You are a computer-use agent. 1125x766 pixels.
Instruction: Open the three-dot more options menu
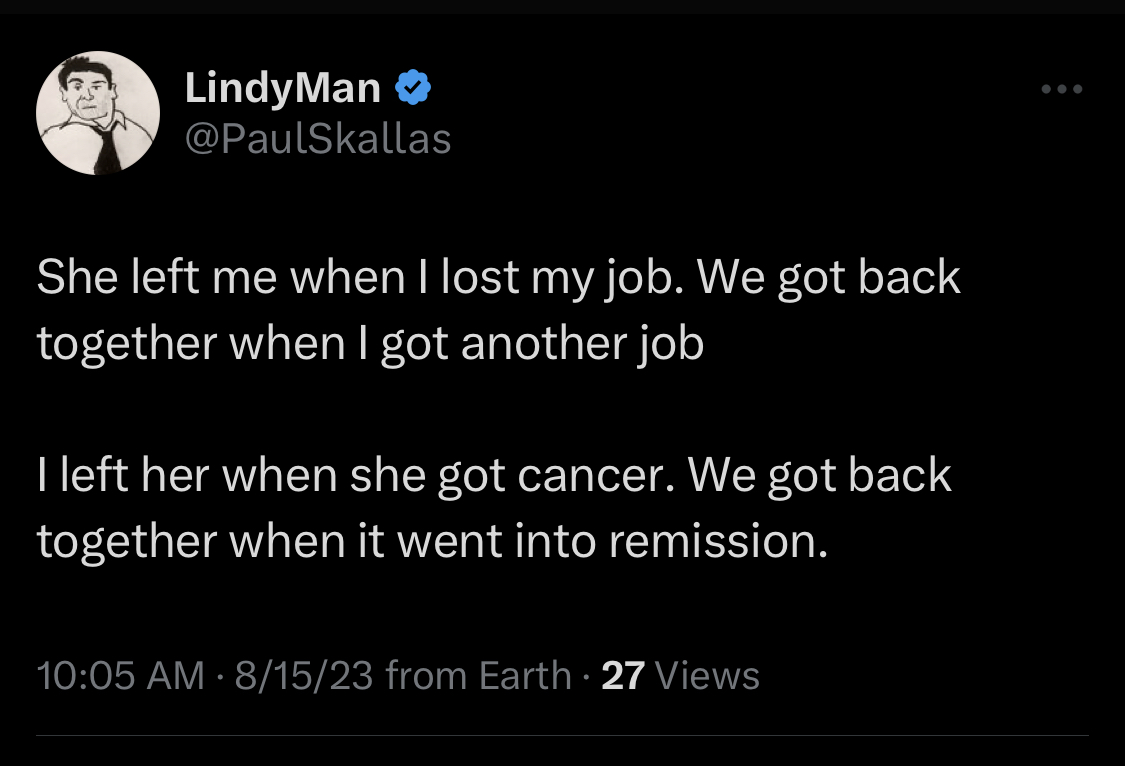(x=1062, y=89)
